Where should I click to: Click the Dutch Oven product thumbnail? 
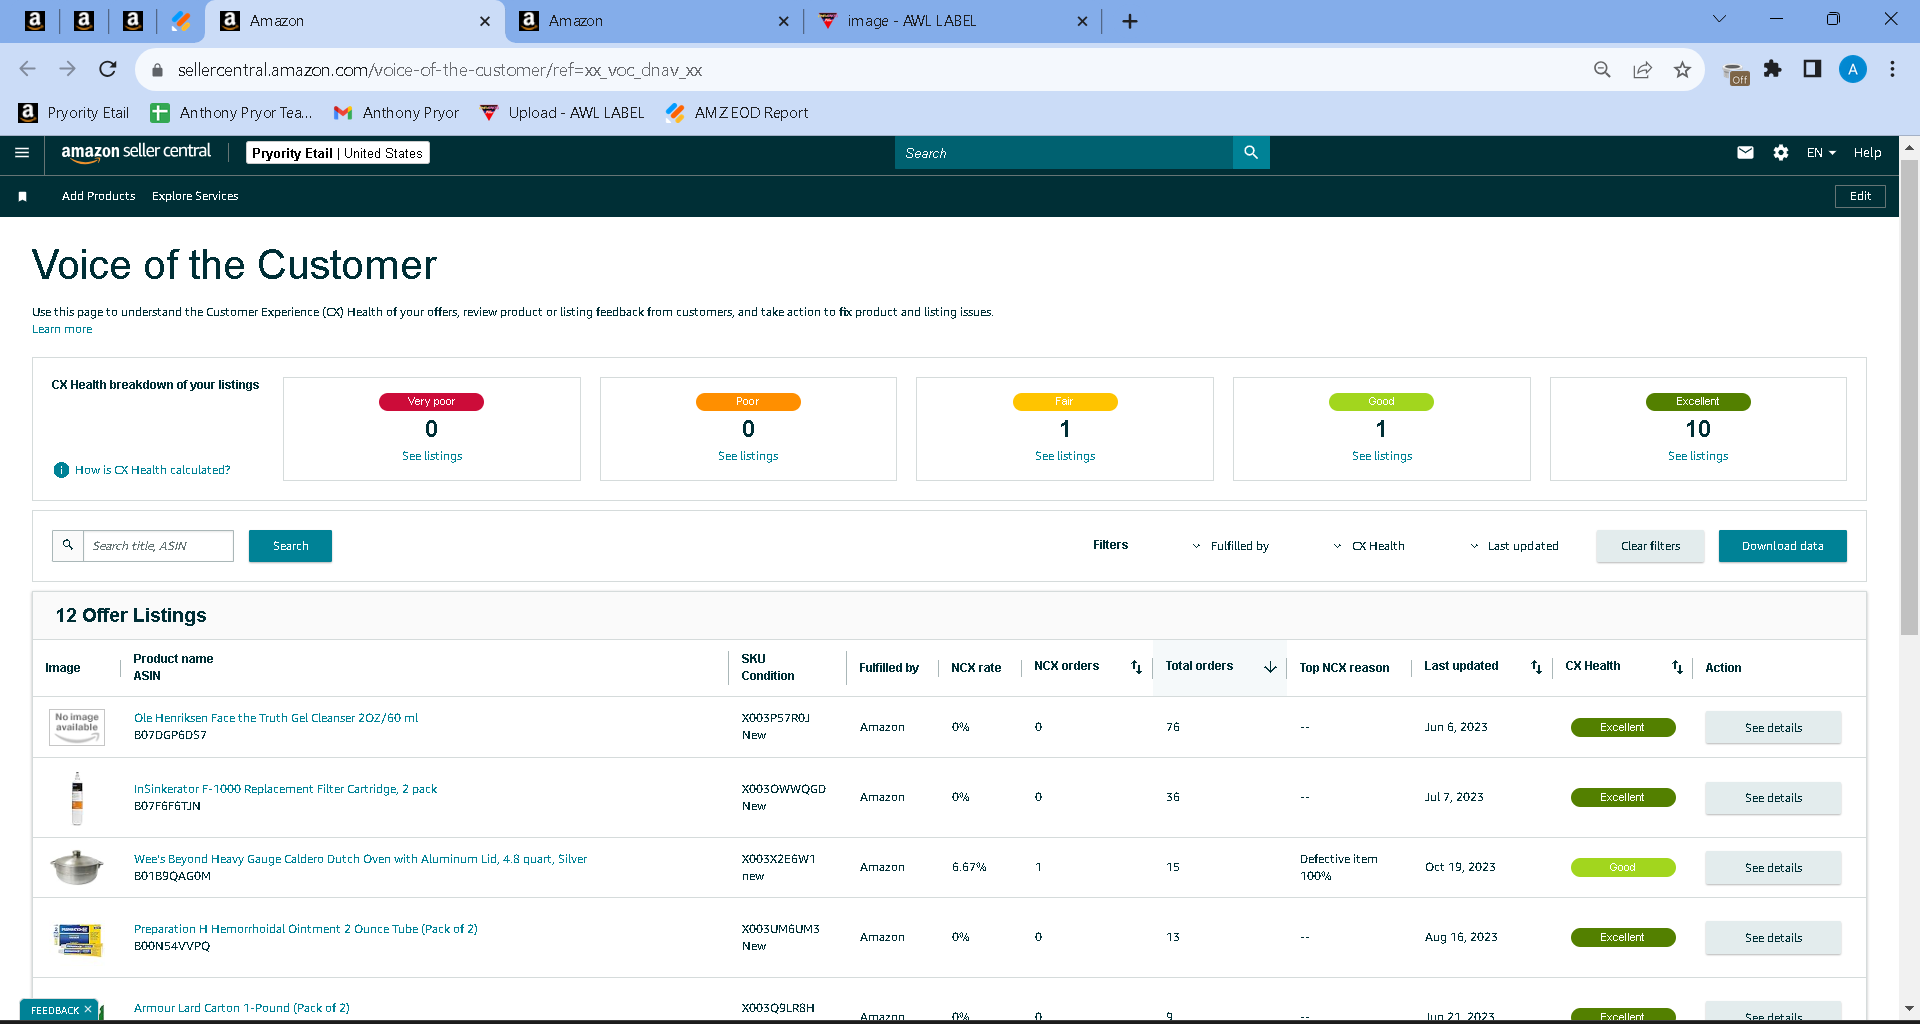point(77,867)
